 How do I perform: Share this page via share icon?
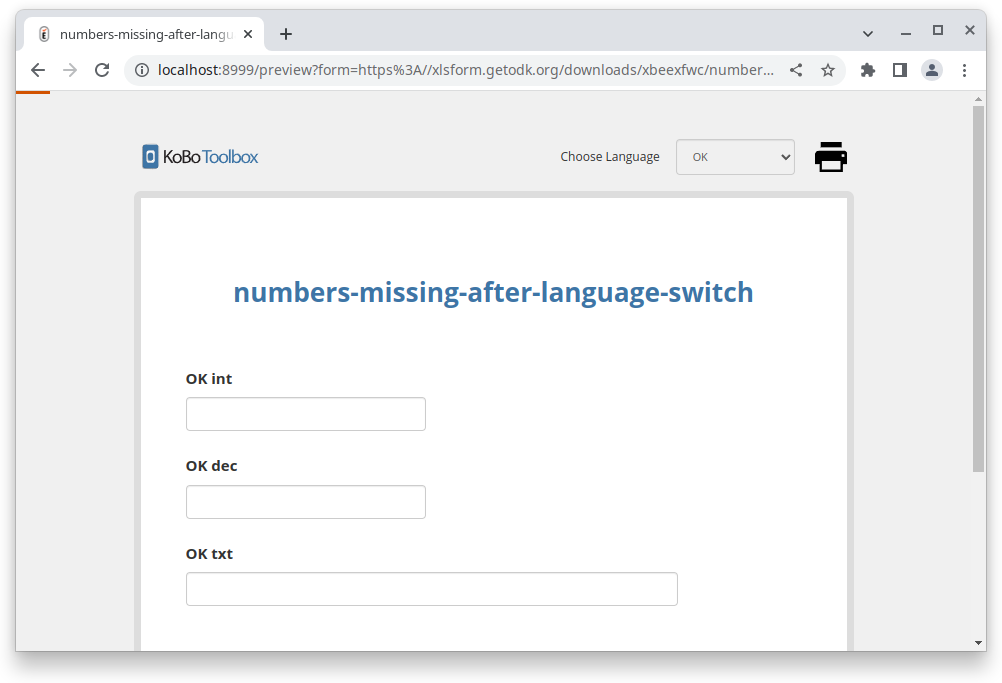[796, 70]
